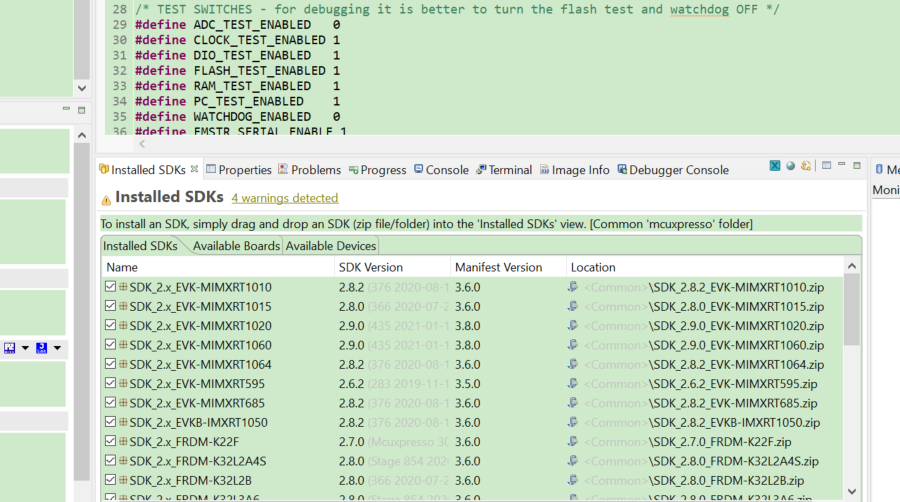
Task: Click the teal X icon in SDK view toolbar
Action: coord(775,166)
